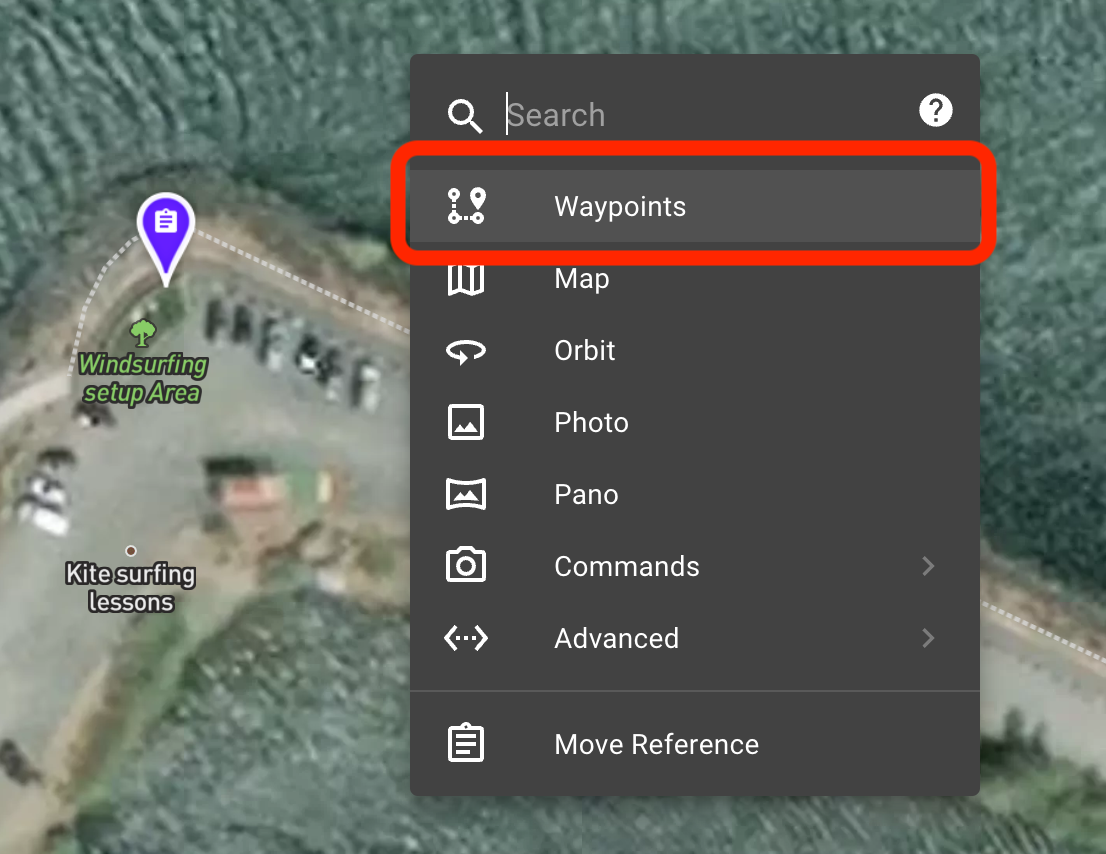Select the Move Reference option
This screenshot has width=1106, height=854.
point(656,743)
